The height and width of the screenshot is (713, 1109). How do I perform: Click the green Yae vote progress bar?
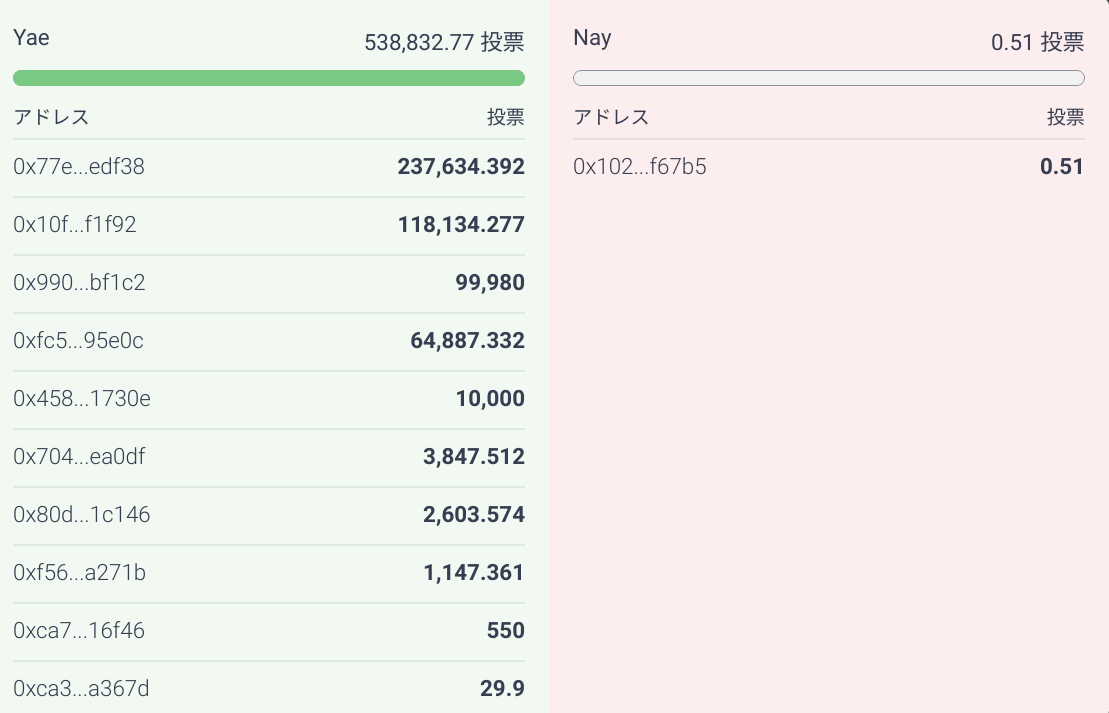pyautogui.click(x=269, y=78)
